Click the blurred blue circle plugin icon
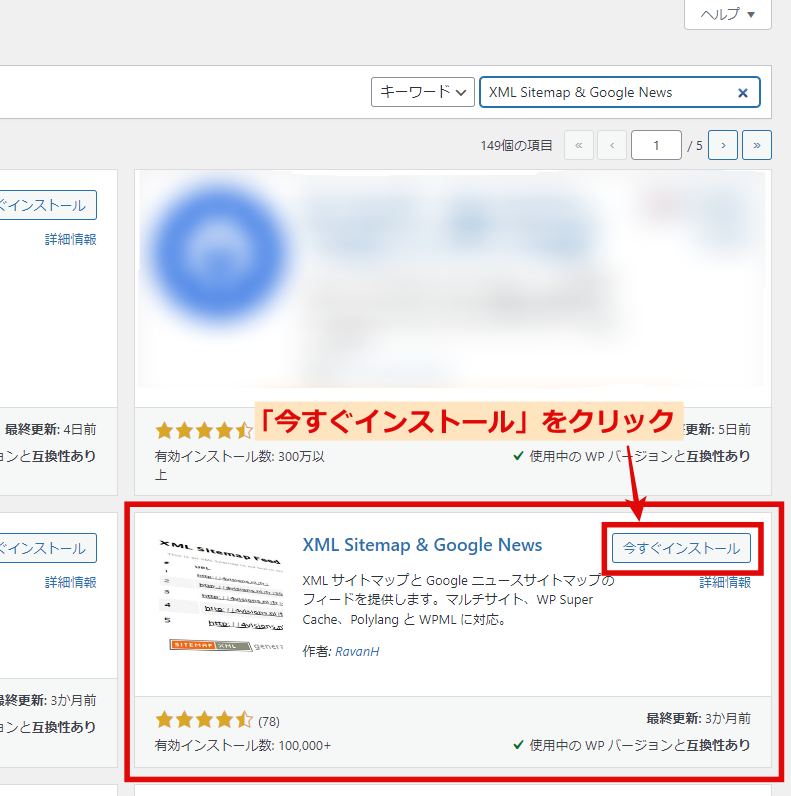Image resolution: width=791 pixels, height=796 pixels. (220, 253)
